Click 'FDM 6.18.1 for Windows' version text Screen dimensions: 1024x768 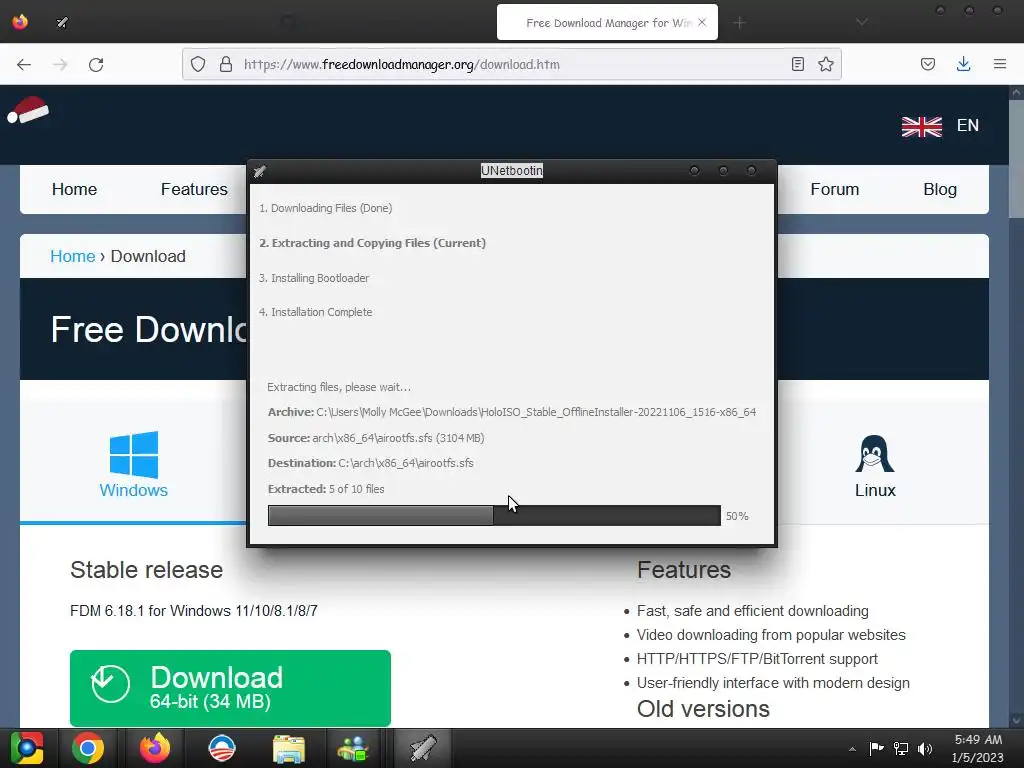[x=193, y=611]
